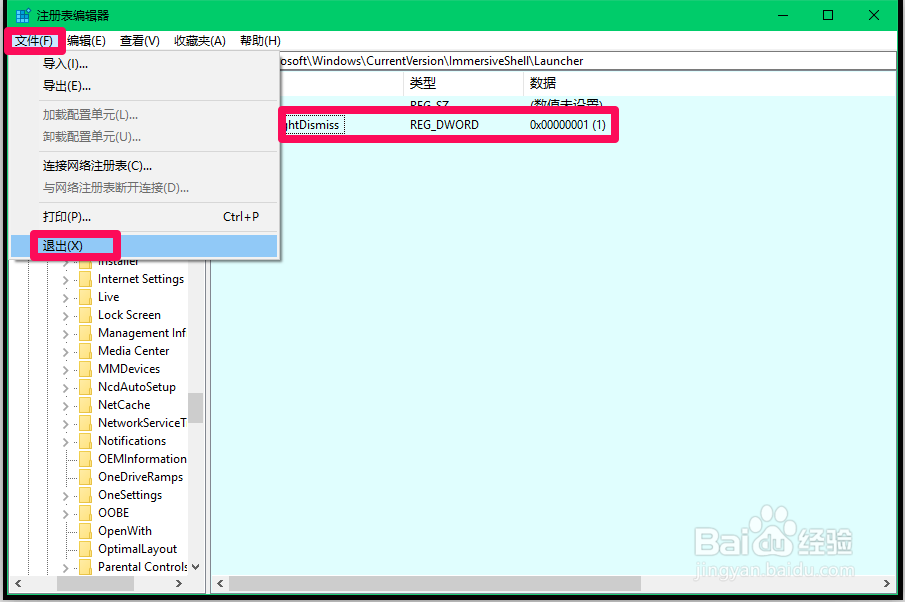905x602 pixels.
Task: Click tree pane scroll right arrow
Action: click(x=179, y=584)
